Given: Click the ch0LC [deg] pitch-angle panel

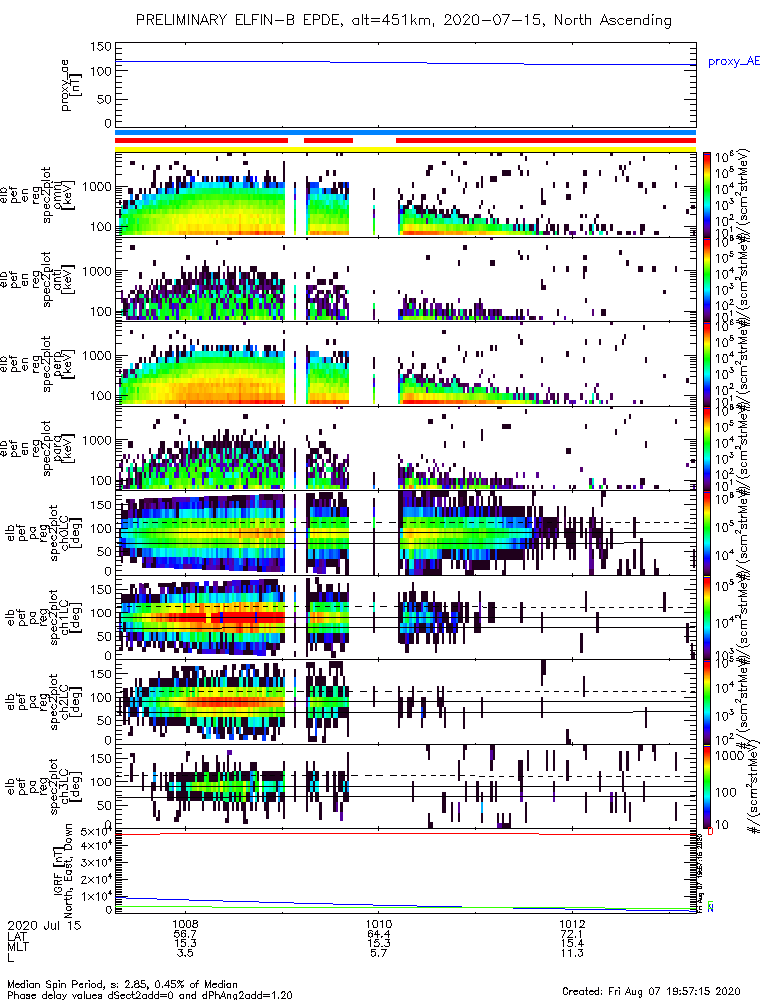Looking at the screenshot, I should click(x=405, y=533).
